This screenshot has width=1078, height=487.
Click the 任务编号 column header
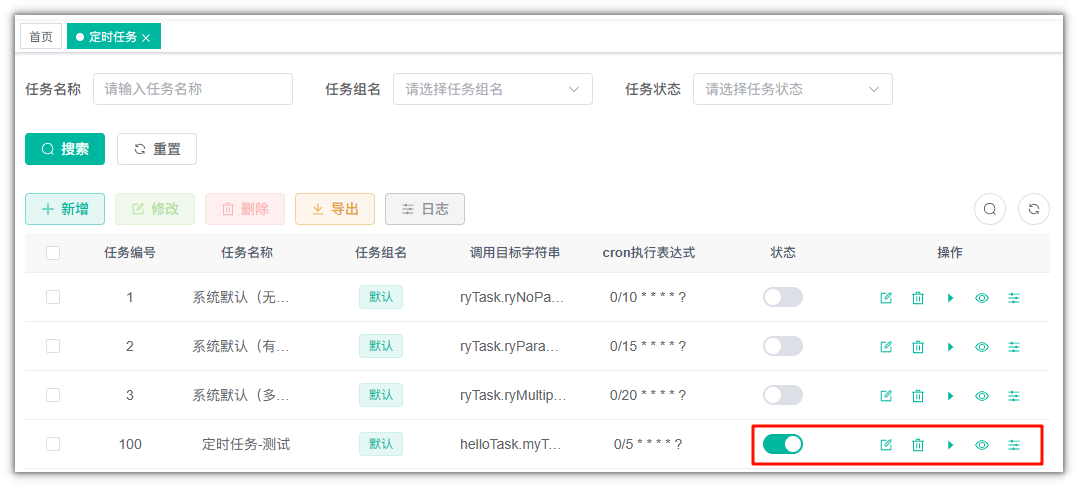[x=130, y=252]
